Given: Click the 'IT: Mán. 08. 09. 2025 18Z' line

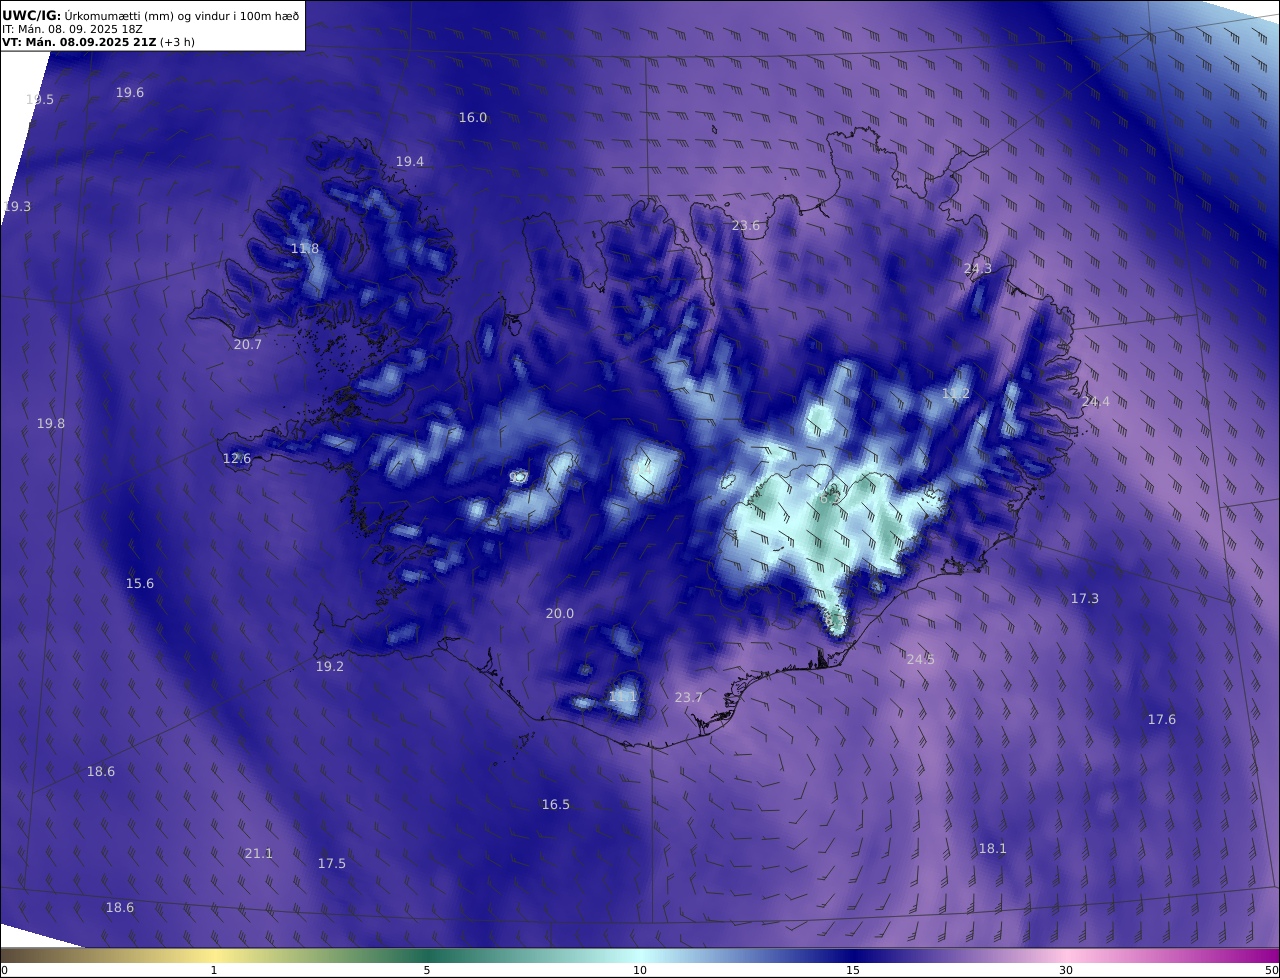Looking at the screenshot, I should 73,29.
